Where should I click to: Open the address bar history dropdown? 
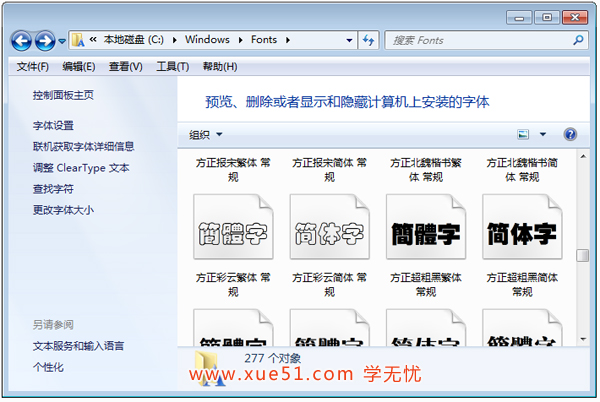tap(349, 40)
